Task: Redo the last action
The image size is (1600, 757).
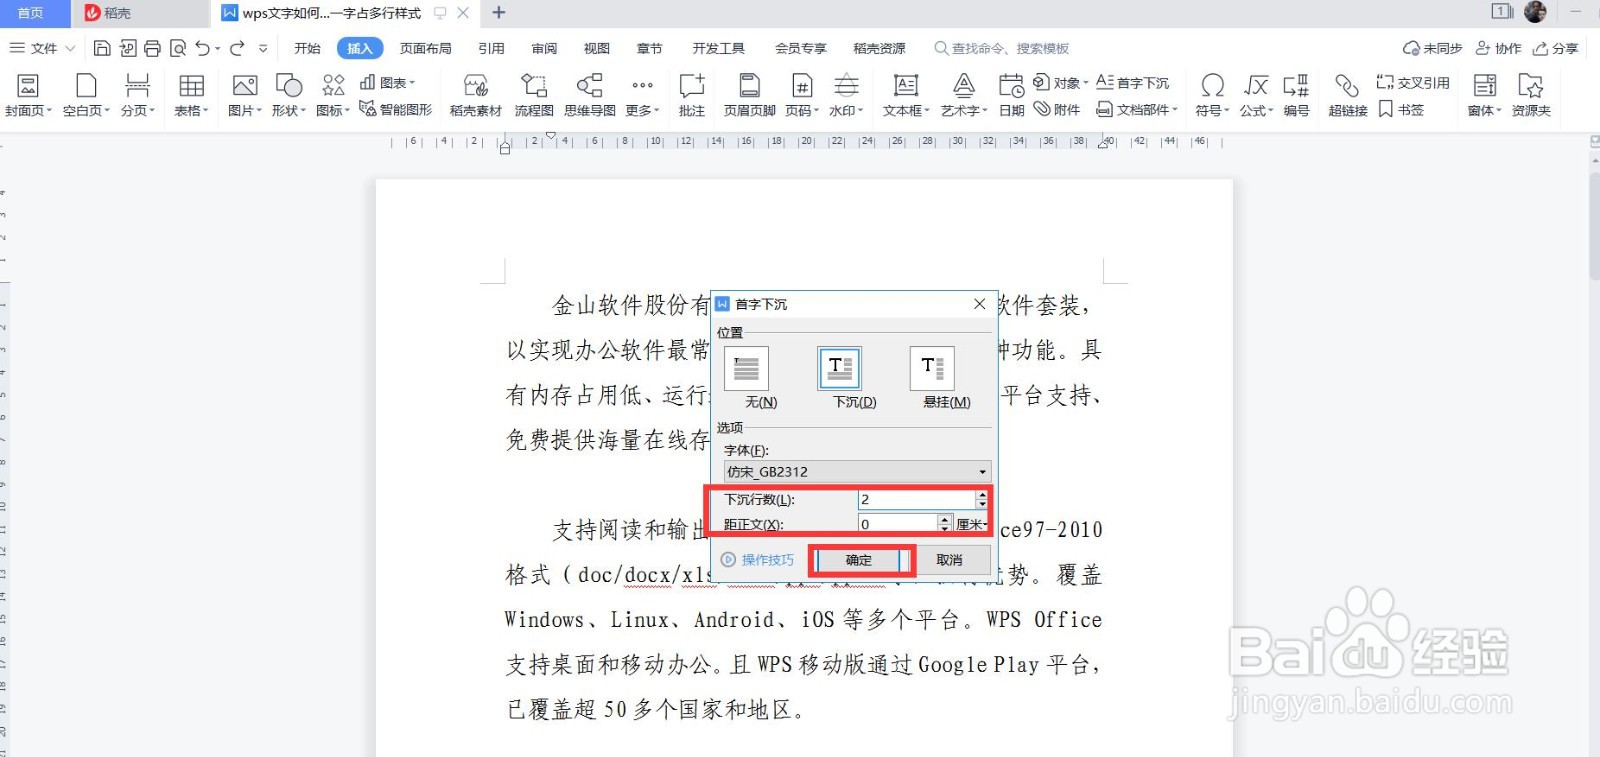Action: (237, 48)
